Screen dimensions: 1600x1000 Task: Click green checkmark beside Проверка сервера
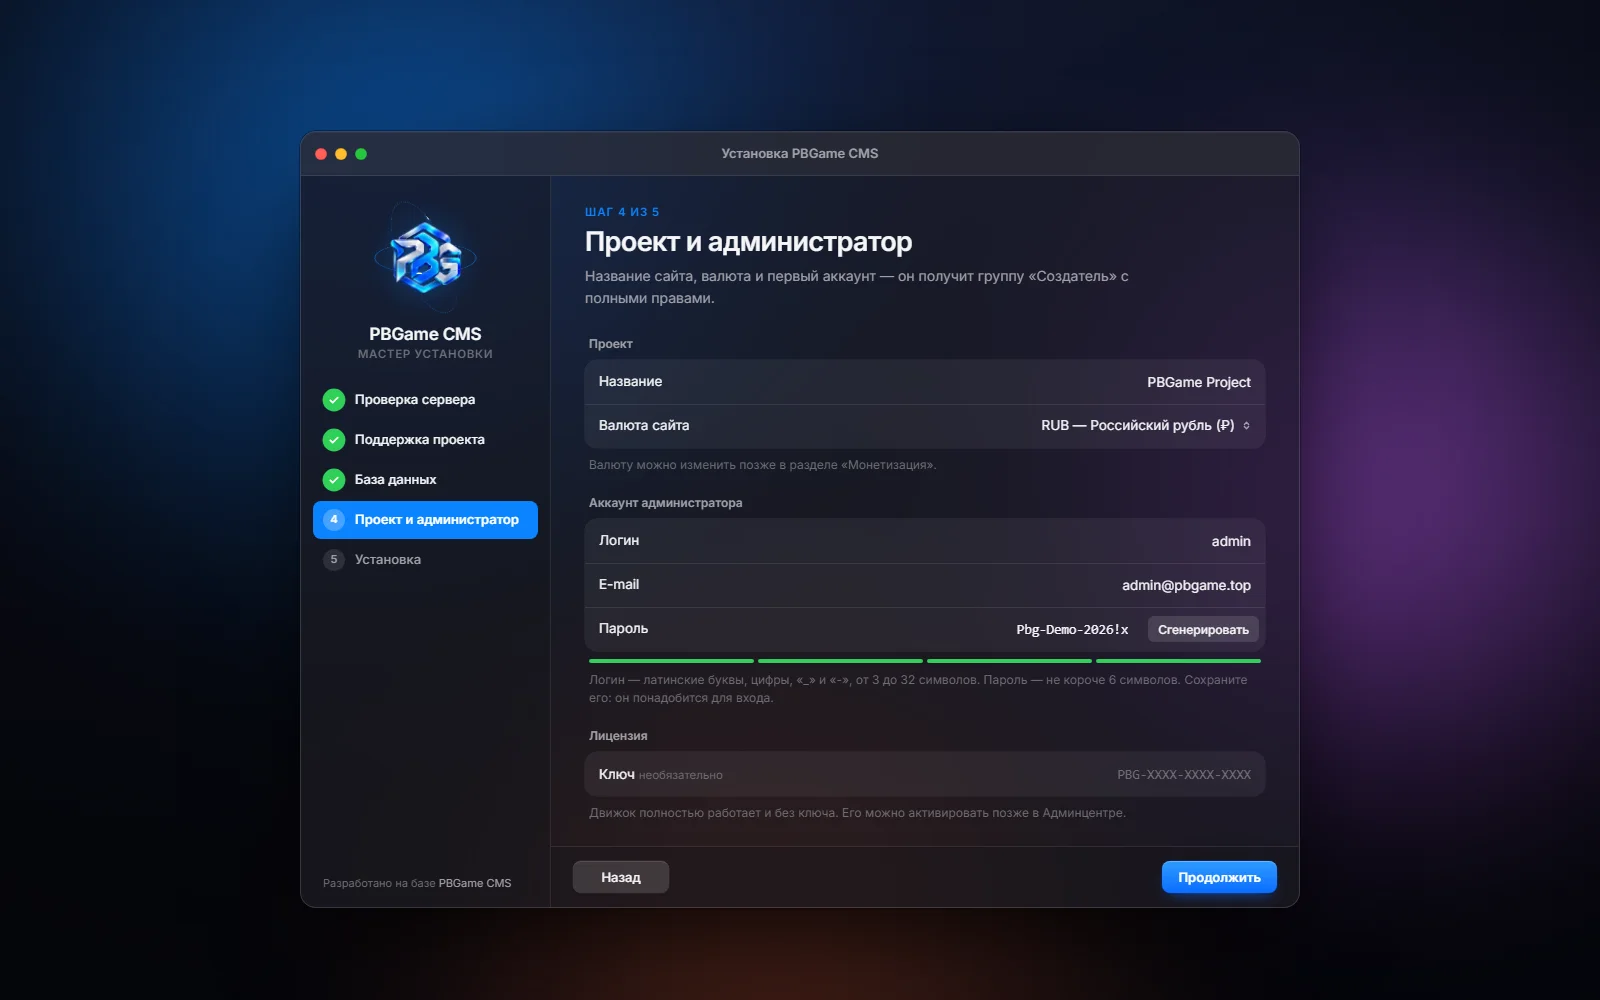(x=334, y=400)
